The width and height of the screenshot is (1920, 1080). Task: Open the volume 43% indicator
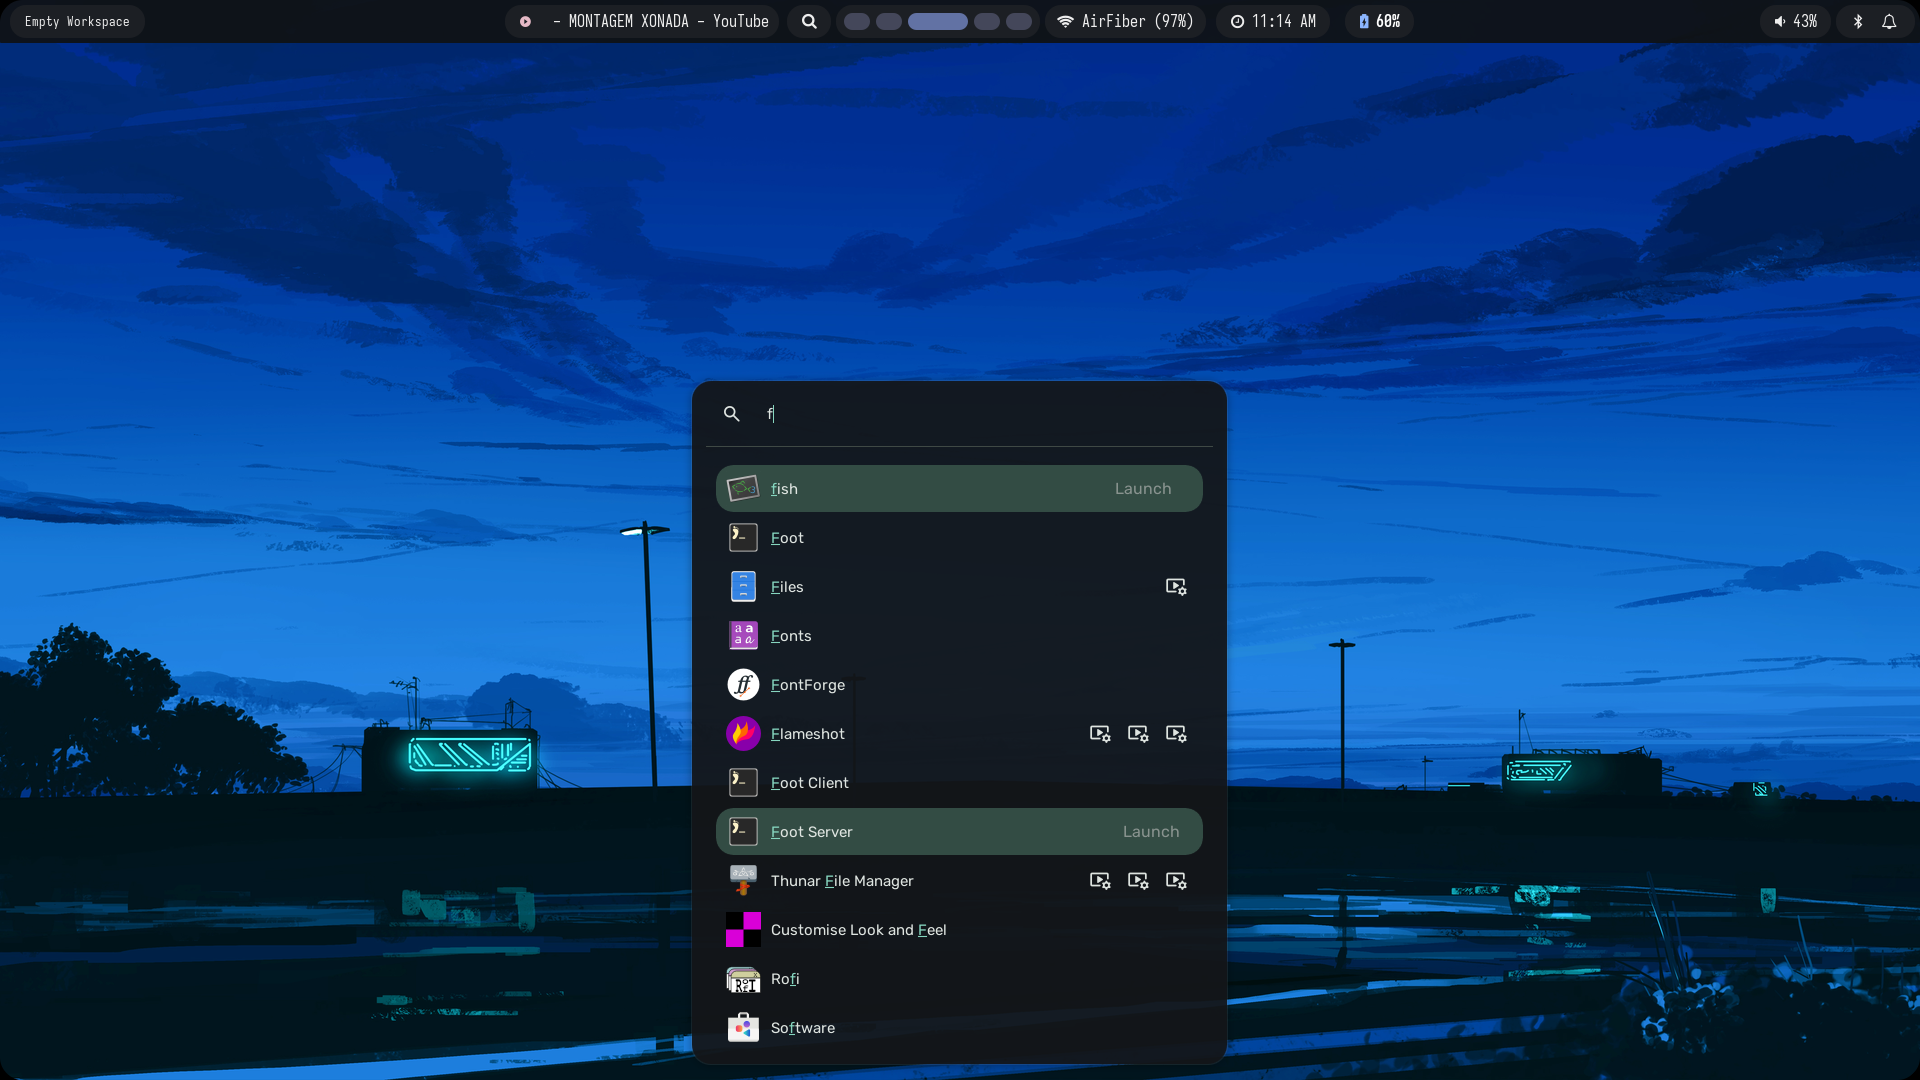[x=1795, y=21]
